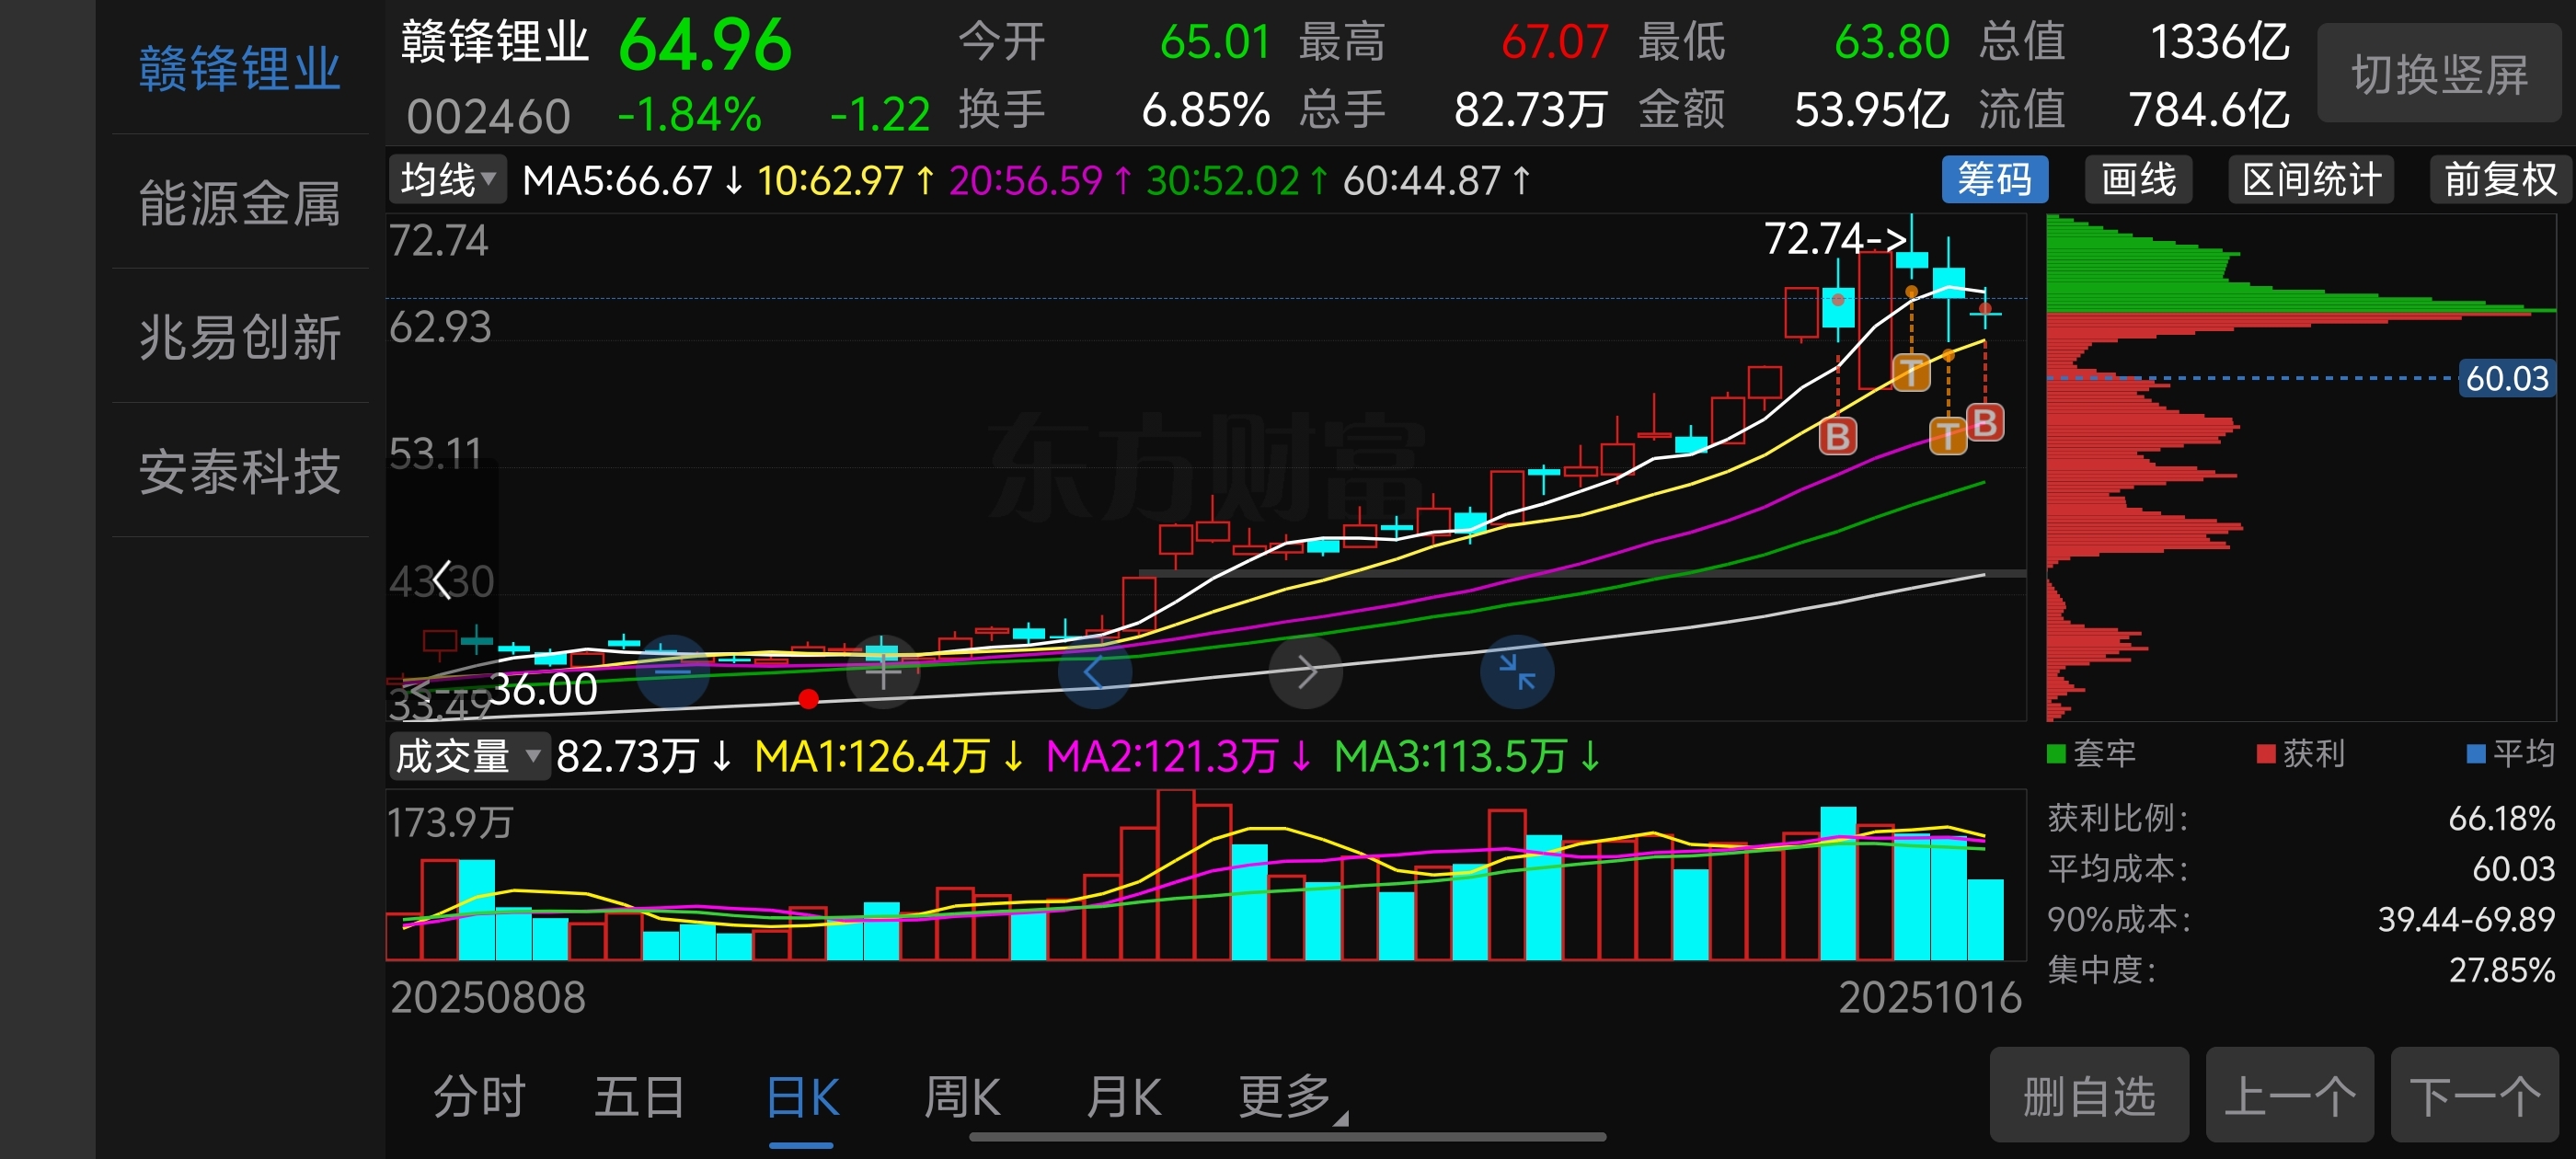Toggle 区间统计 range statistics
Screen dimensions: 2576x1159
coord(2311,180)
